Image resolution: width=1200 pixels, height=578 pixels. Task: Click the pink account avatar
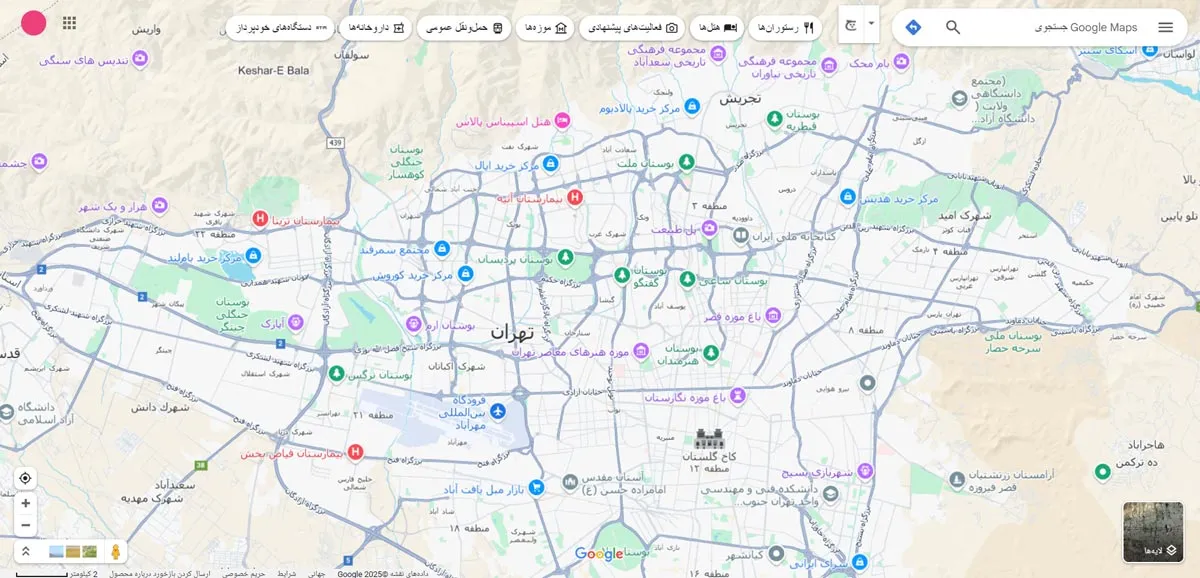pos(33,23)
